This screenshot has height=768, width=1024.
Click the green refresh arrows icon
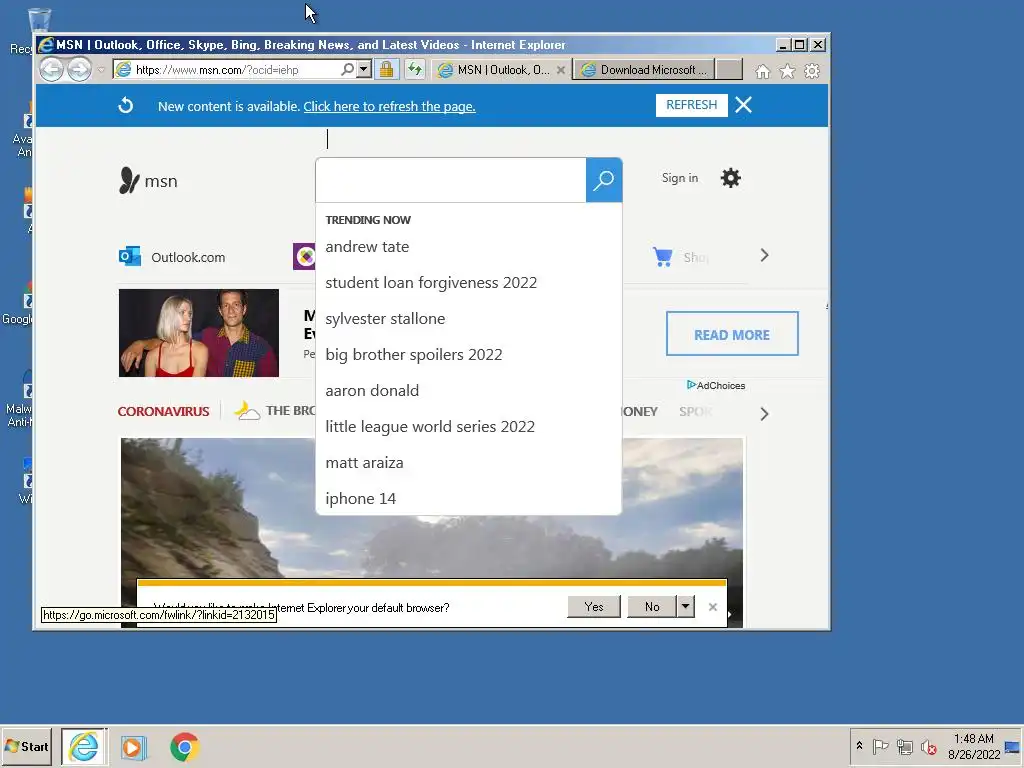[x=415, y=69]
